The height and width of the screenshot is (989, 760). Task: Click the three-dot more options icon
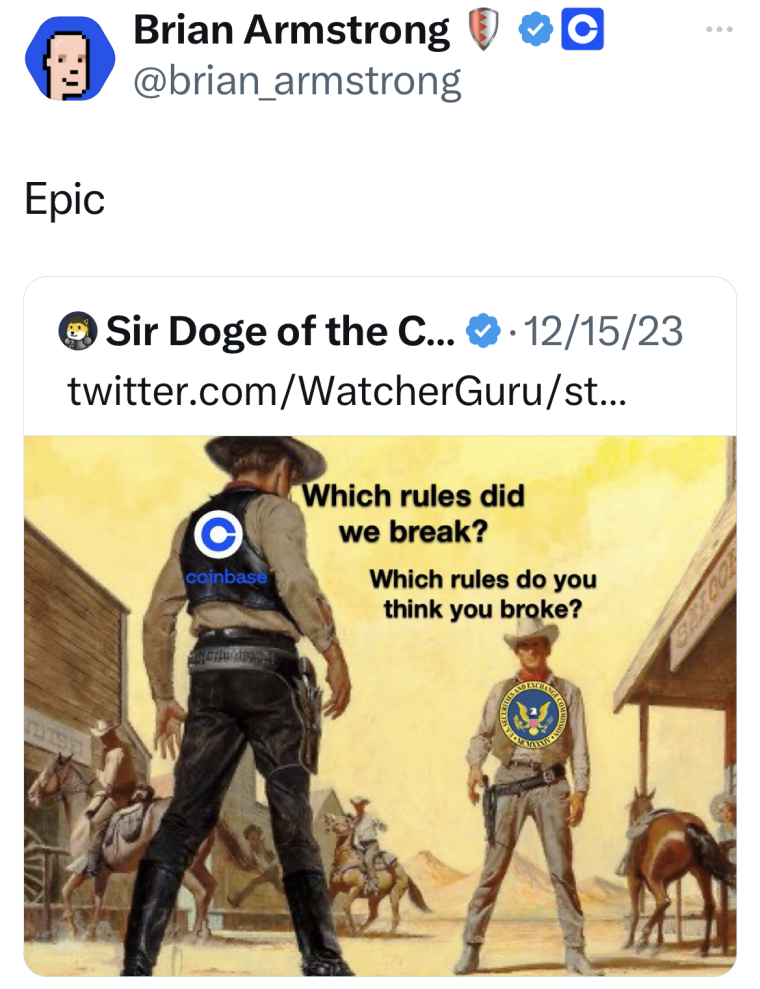[719, 29]
